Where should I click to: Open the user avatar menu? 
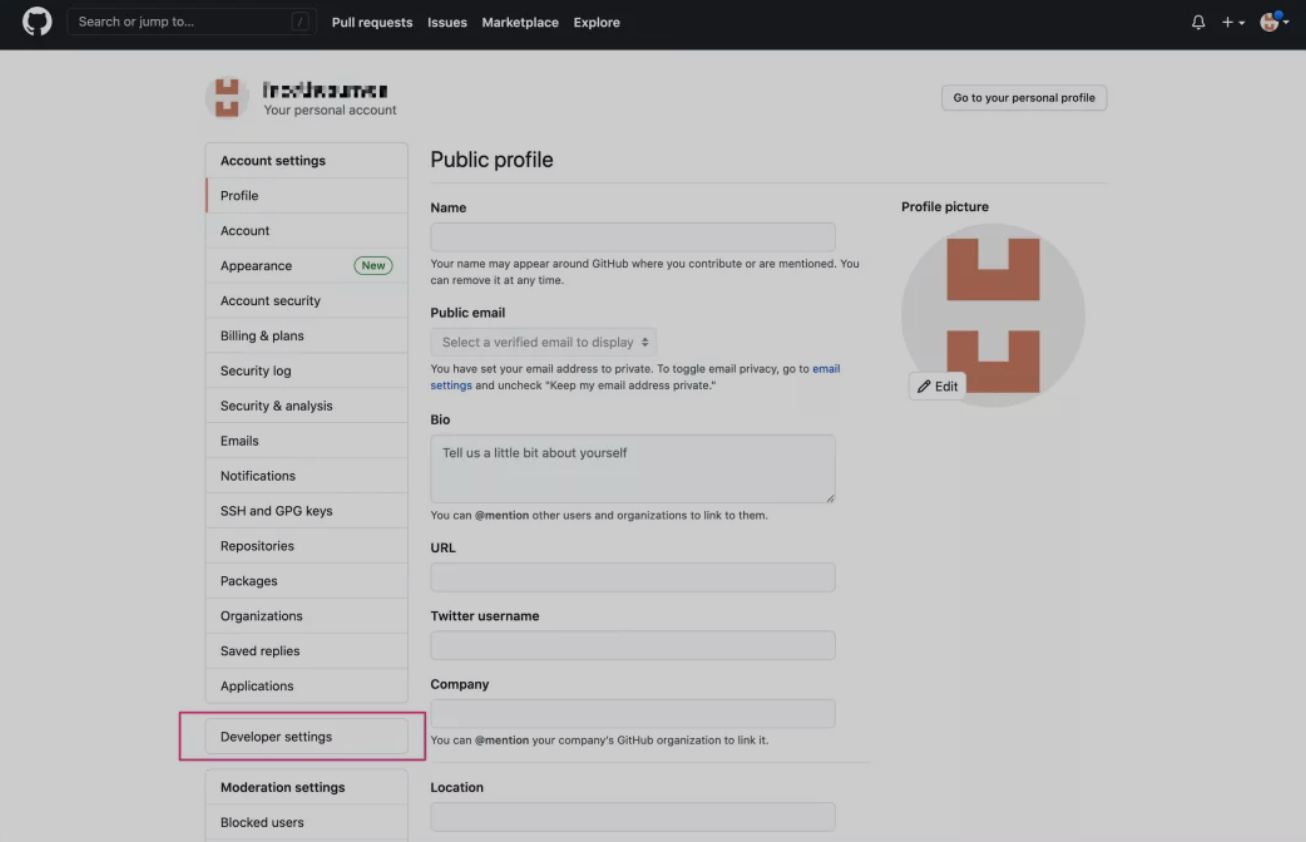point(1273,22)
